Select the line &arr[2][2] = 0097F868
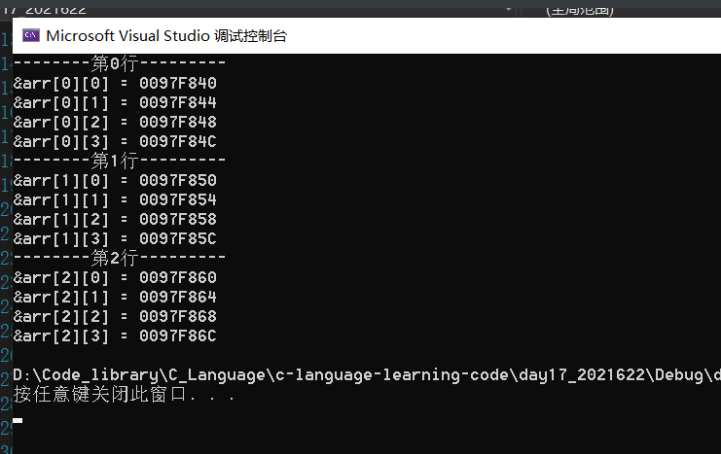 [x=115, y=316]
